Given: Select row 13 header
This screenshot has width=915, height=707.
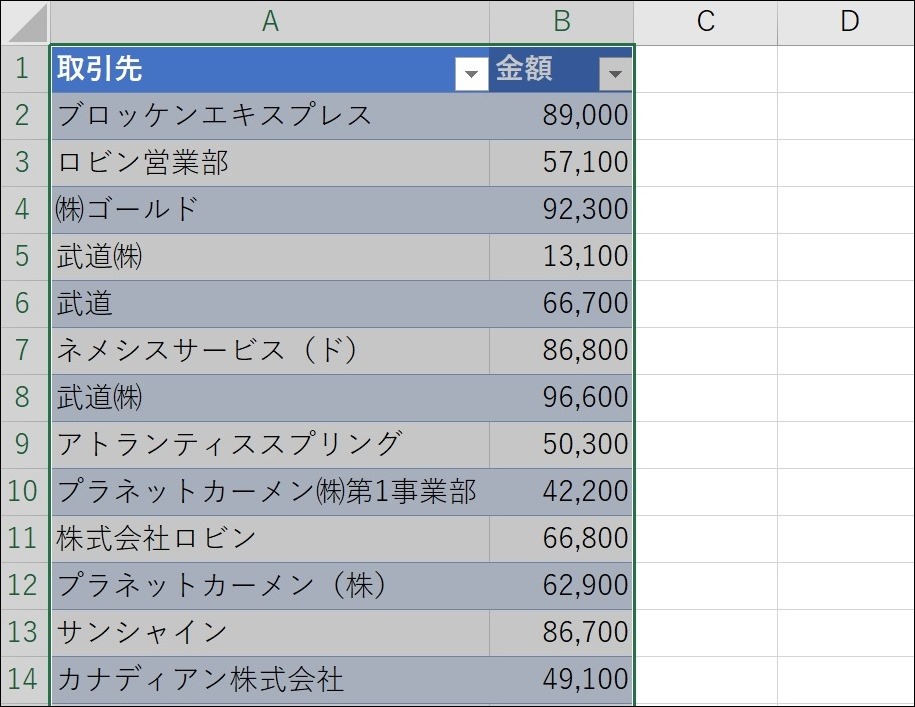Looking at the screenshot, I should click(x=25, y=633).
